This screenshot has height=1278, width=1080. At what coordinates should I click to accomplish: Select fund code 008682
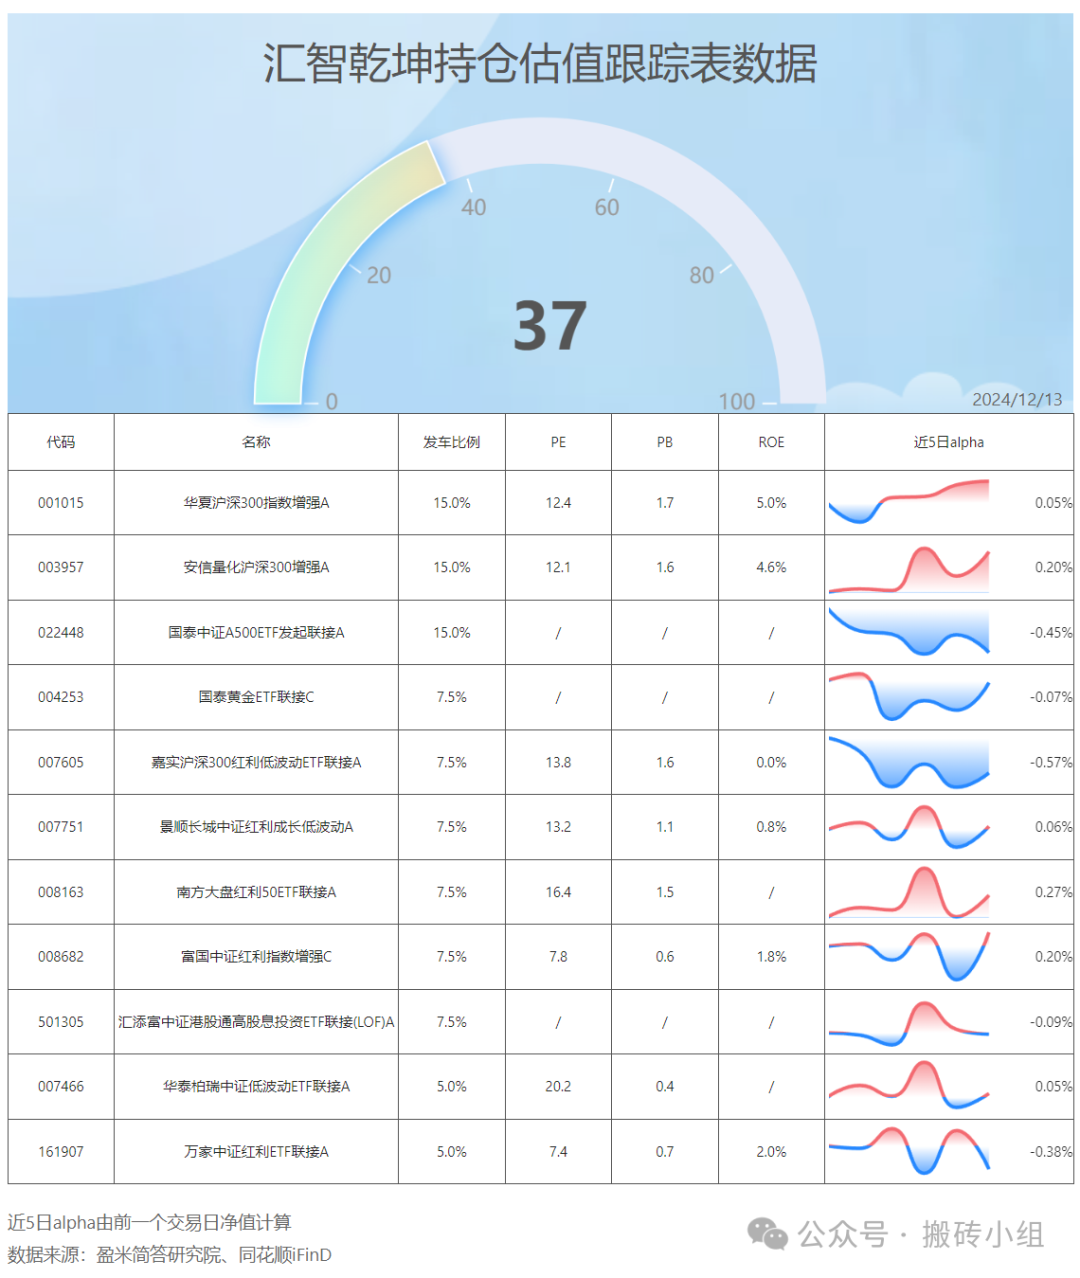pos(61,957)
